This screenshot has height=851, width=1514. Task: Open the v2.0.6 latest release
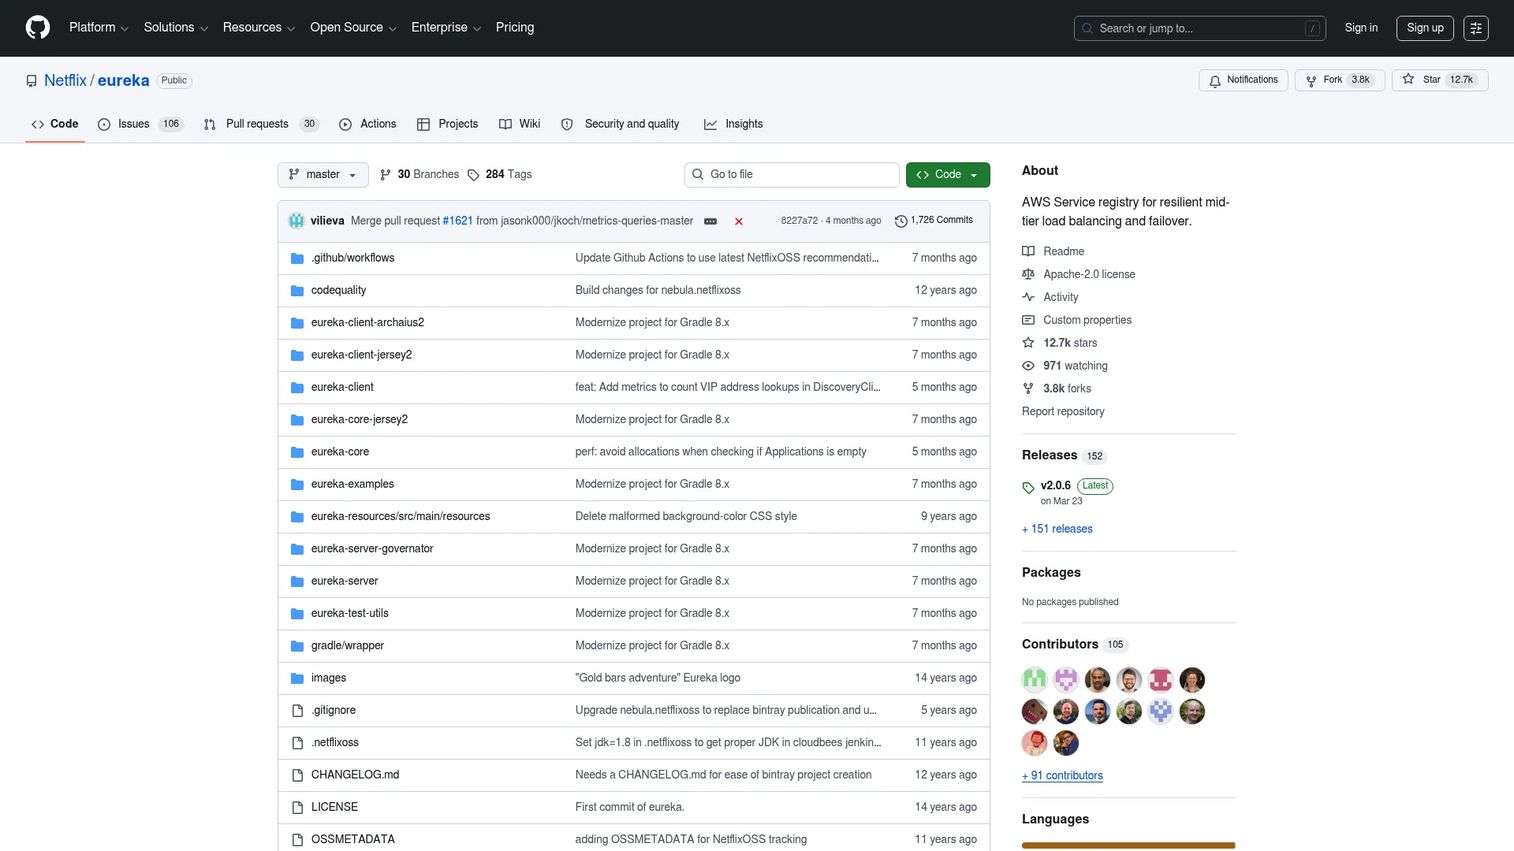coord(1056,486)
